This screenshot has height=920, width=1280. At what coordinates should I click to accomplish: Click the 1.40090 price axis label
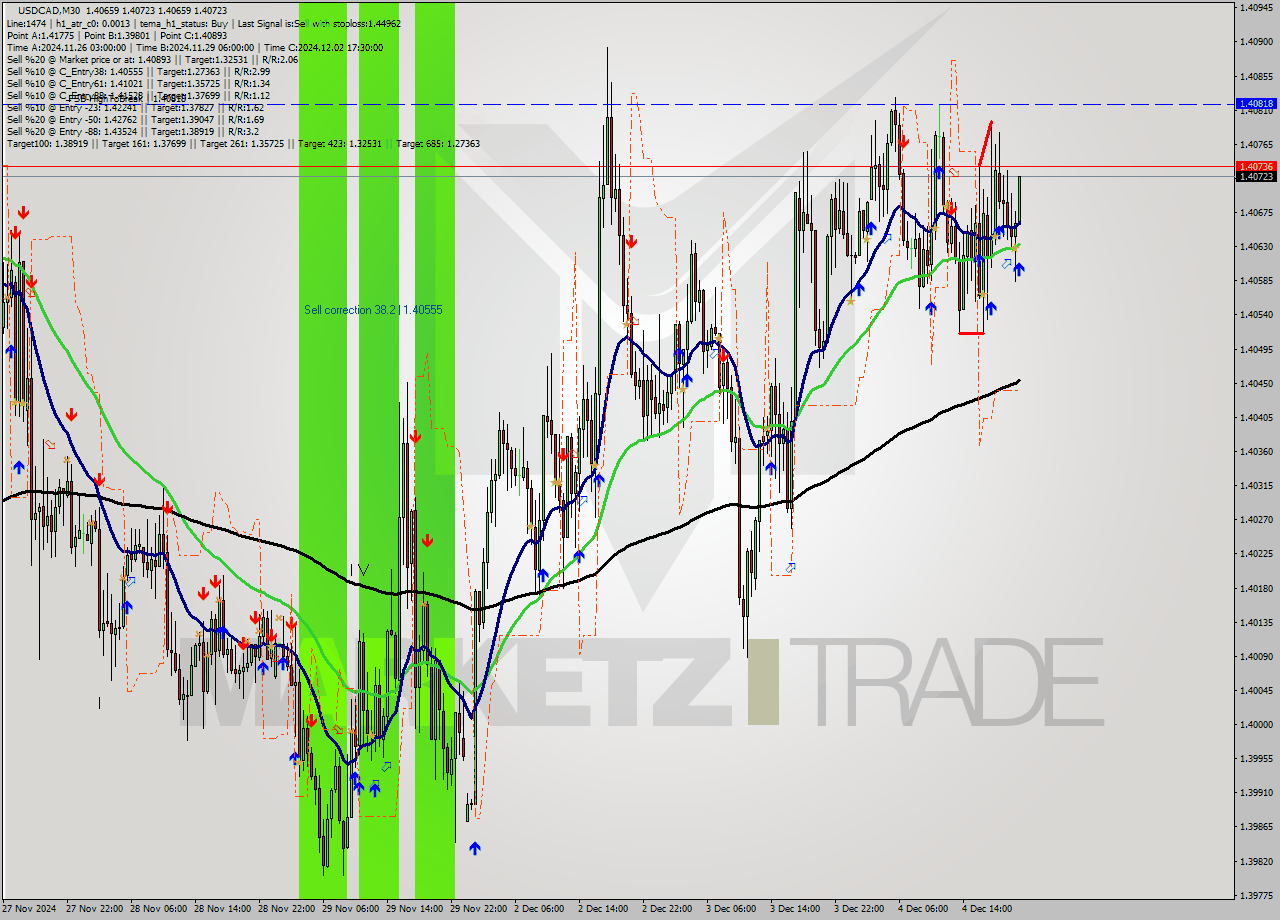point(1256,656)
